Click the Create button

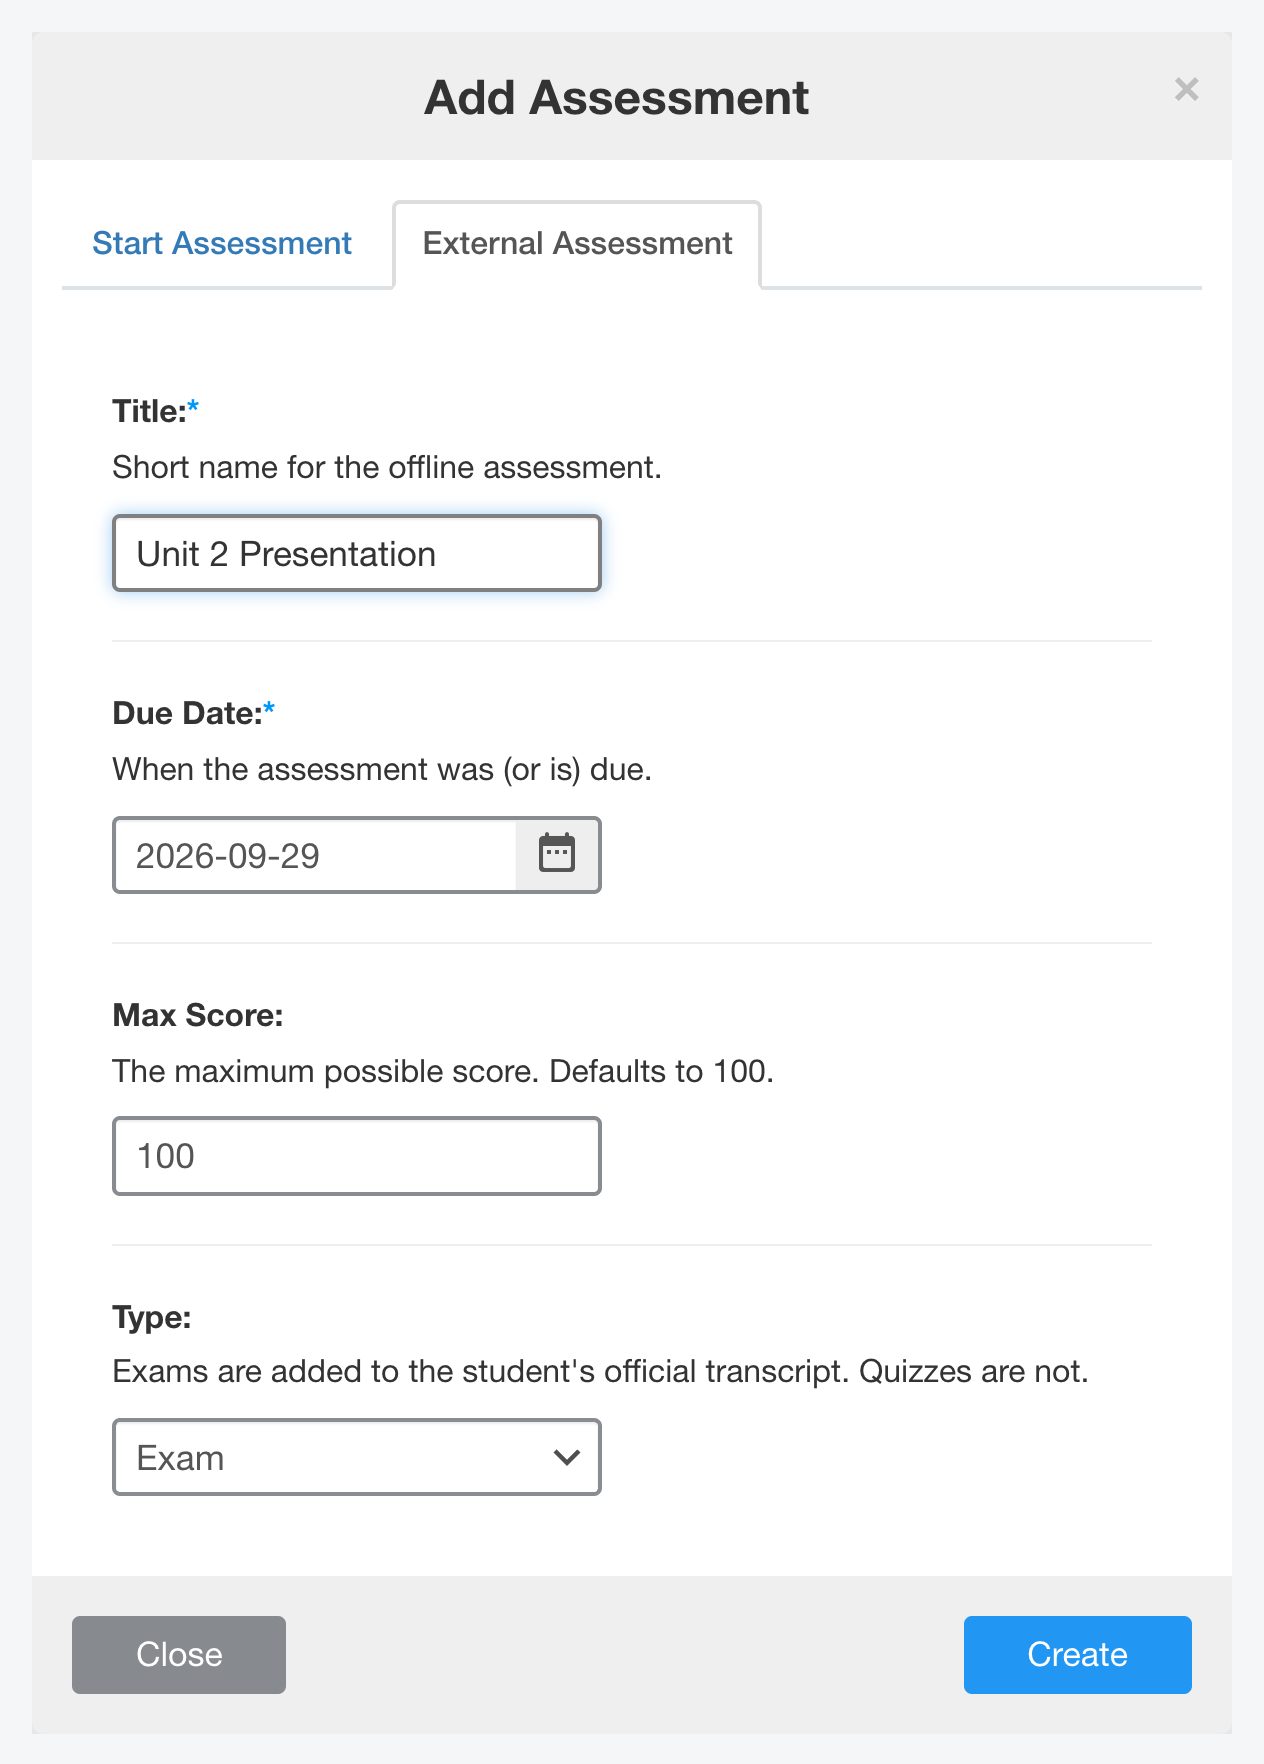tap(1077, 1654)
